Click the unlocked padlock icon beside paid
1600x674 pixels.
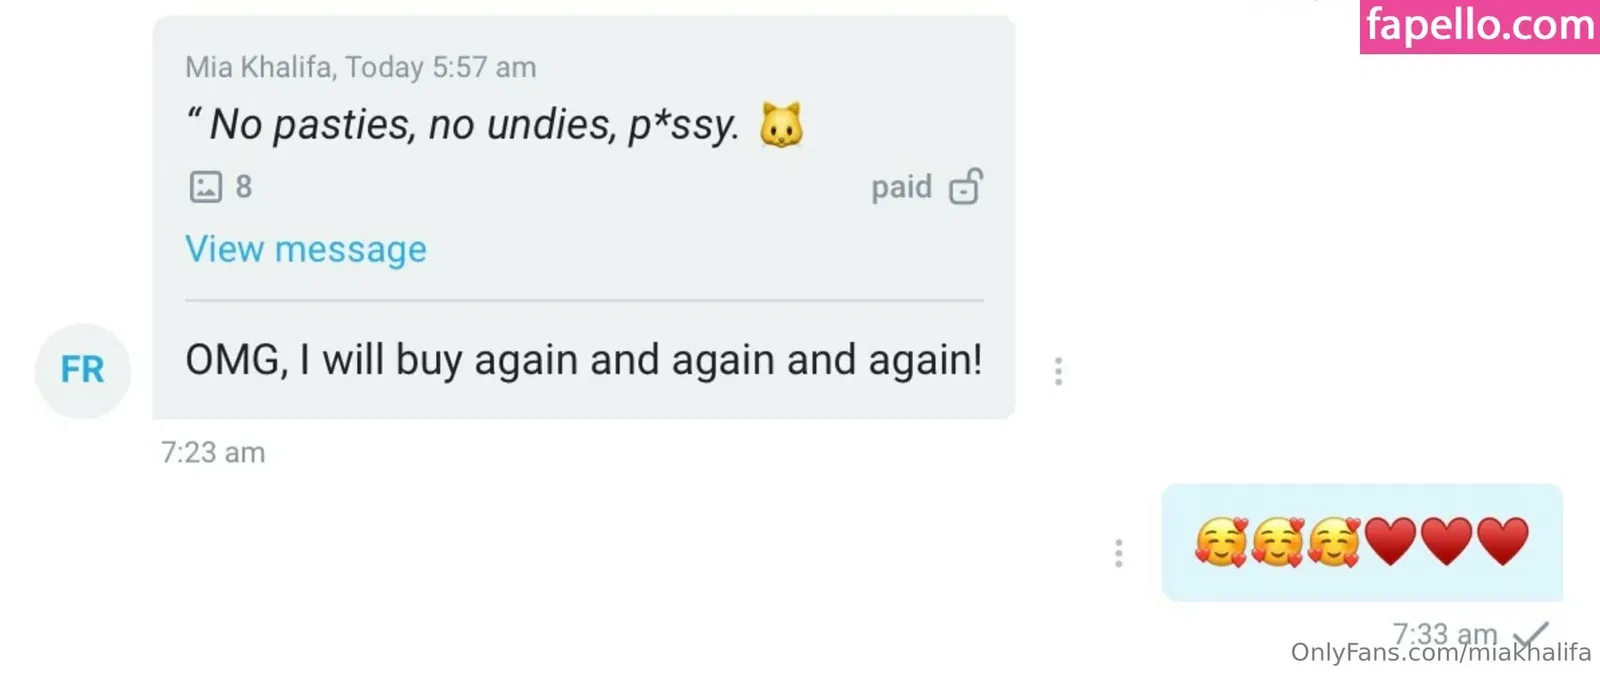(966, 186)
